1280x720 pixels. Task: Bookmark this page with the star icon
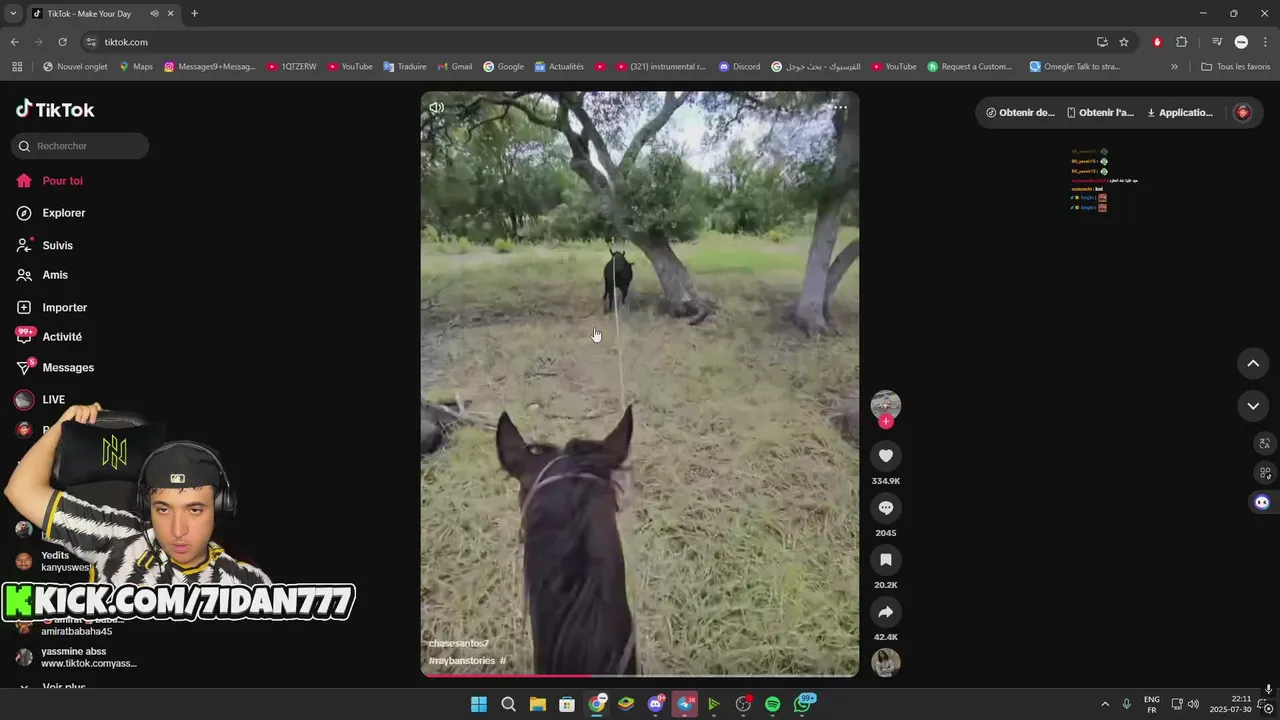1124,42
